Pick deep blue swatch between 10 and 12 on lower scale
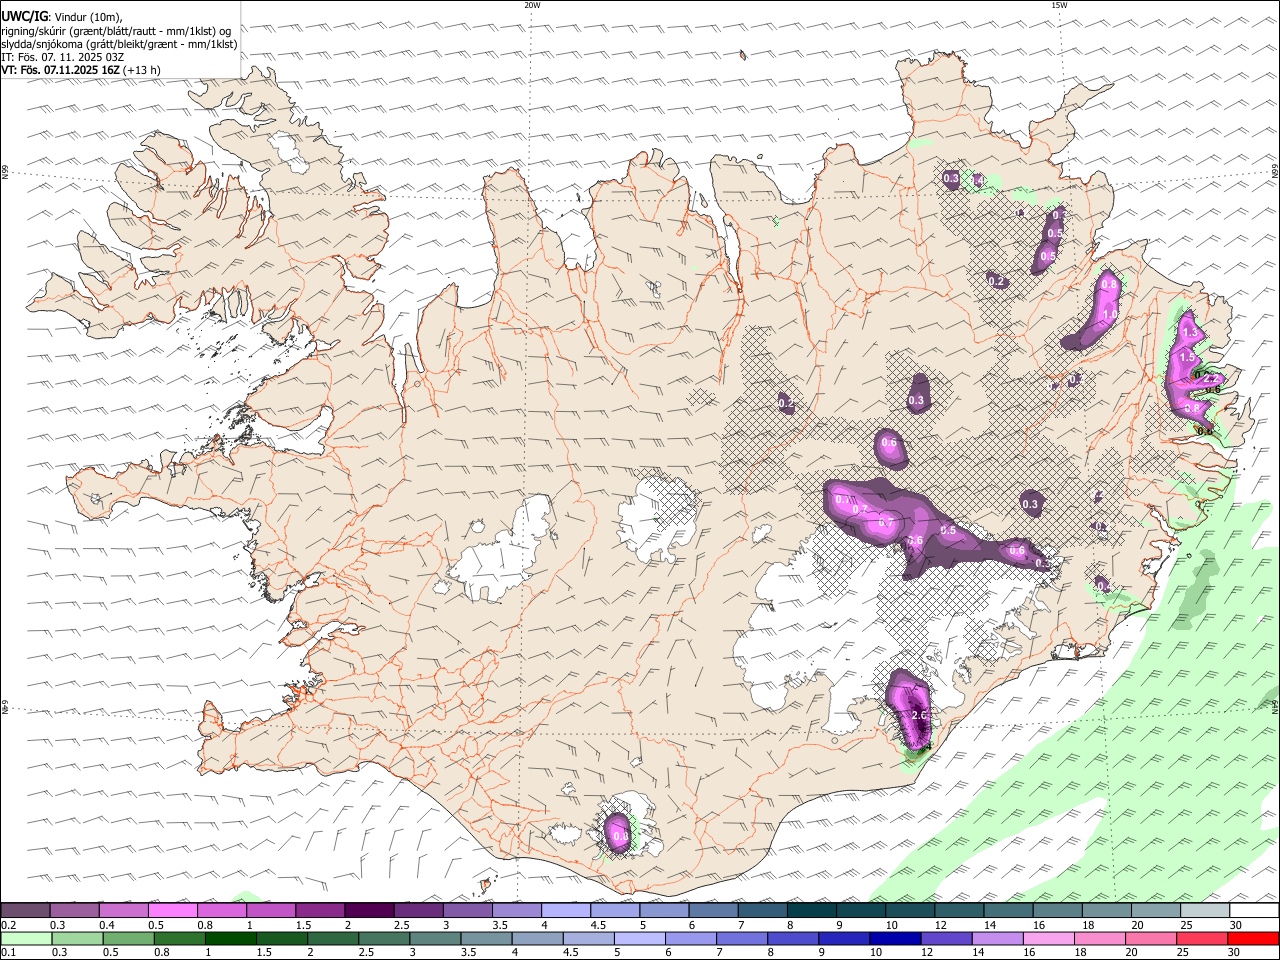Screen dimensions: 1280x960 point(895,939)
